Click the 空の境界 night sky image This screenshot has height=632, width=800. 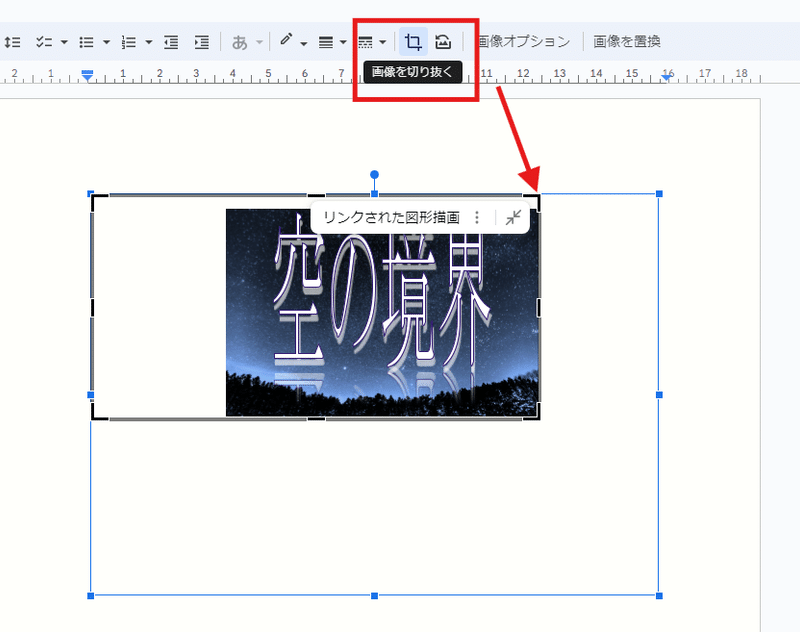pyautogui.click(x=382, y=312)
